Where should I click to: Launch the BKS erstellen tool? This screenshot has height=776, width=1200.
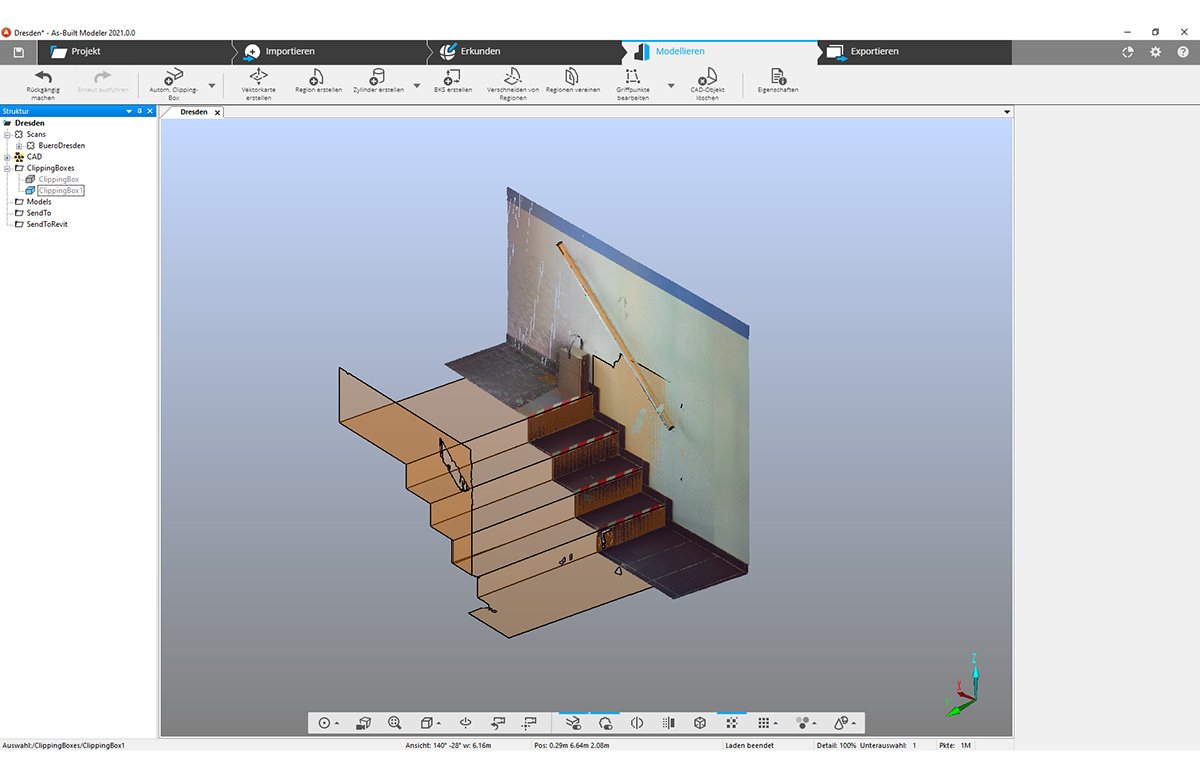(x=451, y=80)
